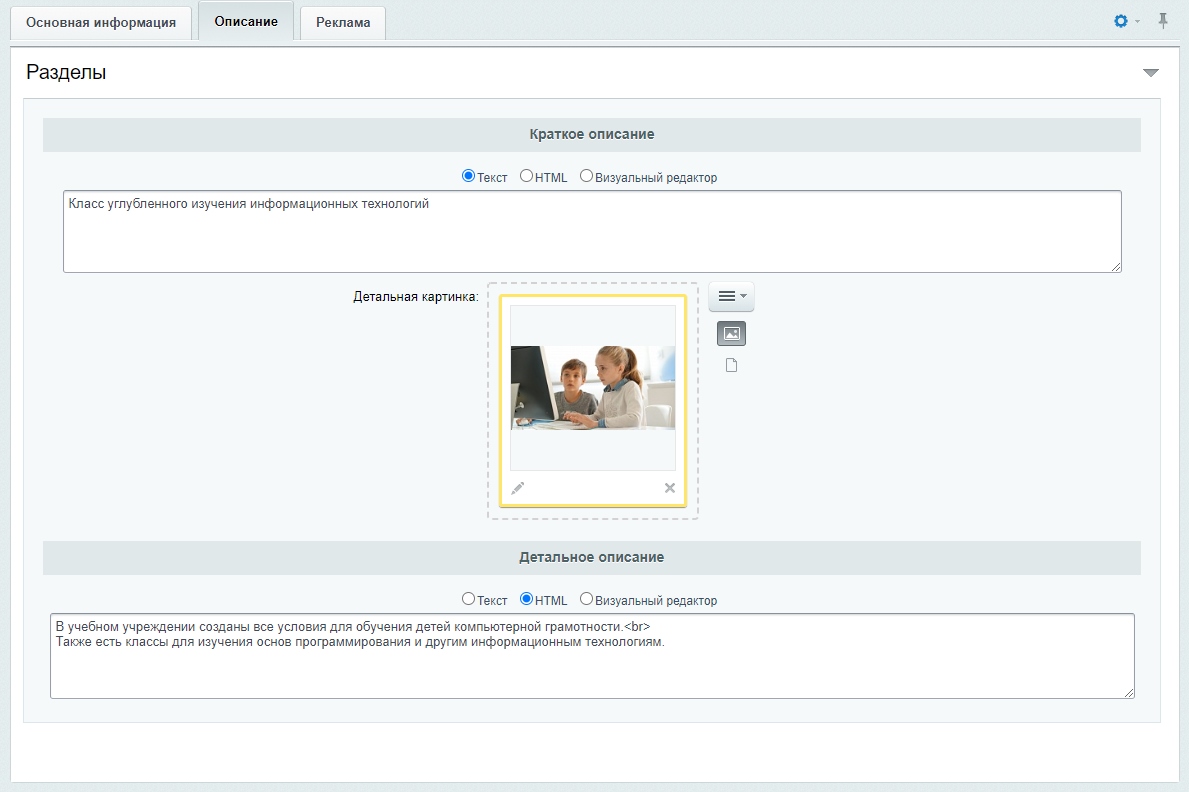Click the Краткое описание section header
1189x792 pixels.
[591, 135]
